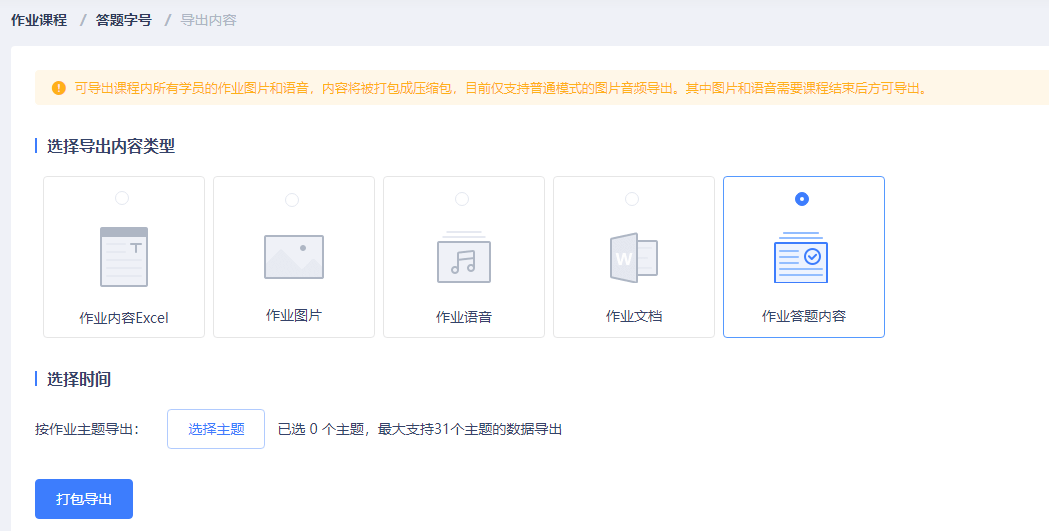Click the 选择时间 heading
This screenshot has width=1049, height=531.
tap(78, 379)
